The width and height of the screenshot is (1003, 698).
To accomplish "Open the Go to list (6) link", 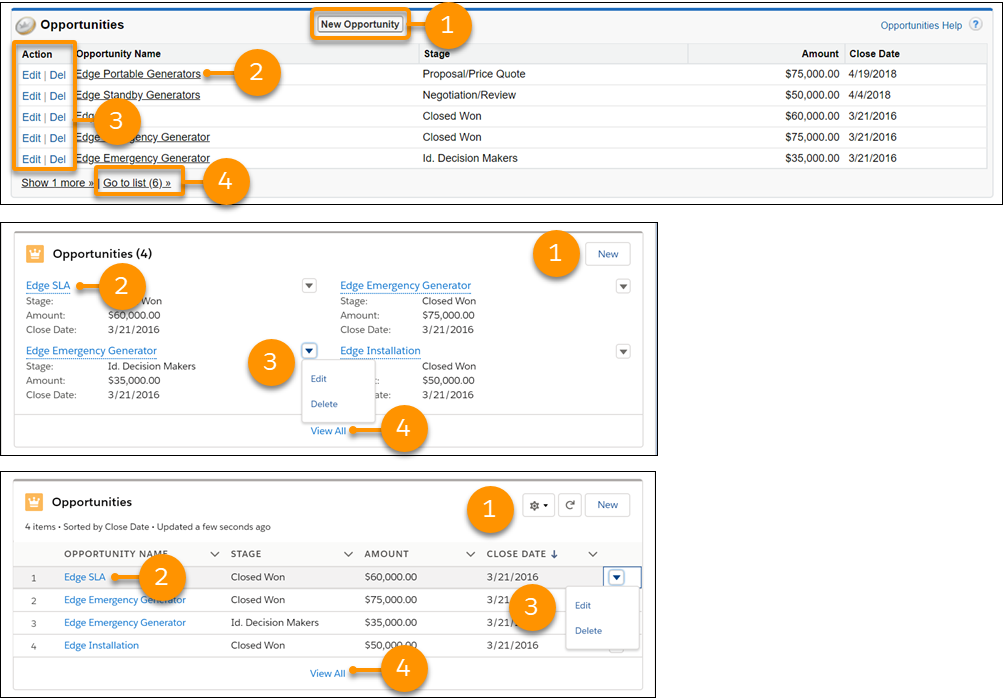I will pos(138,182).
